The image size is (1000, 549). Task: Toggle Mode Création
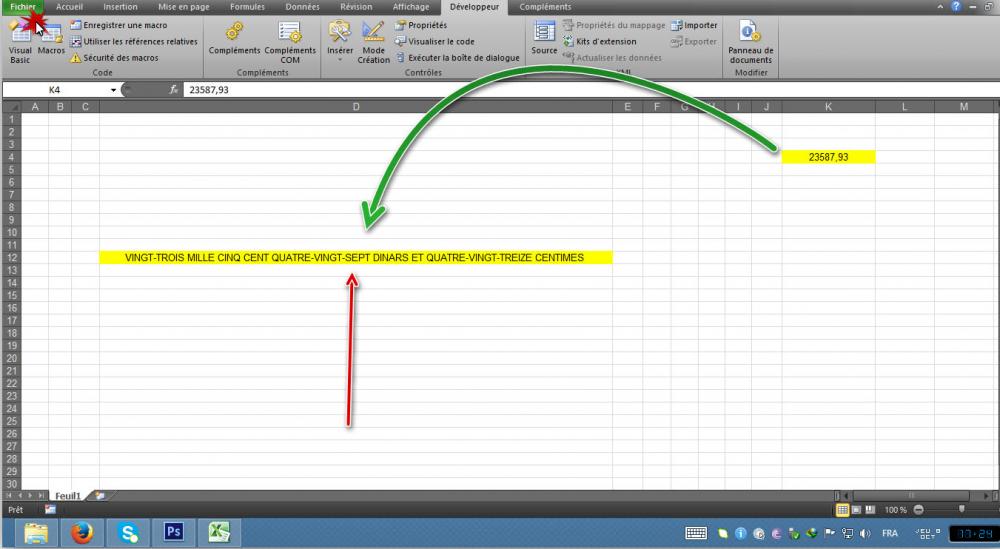[373, 42]
